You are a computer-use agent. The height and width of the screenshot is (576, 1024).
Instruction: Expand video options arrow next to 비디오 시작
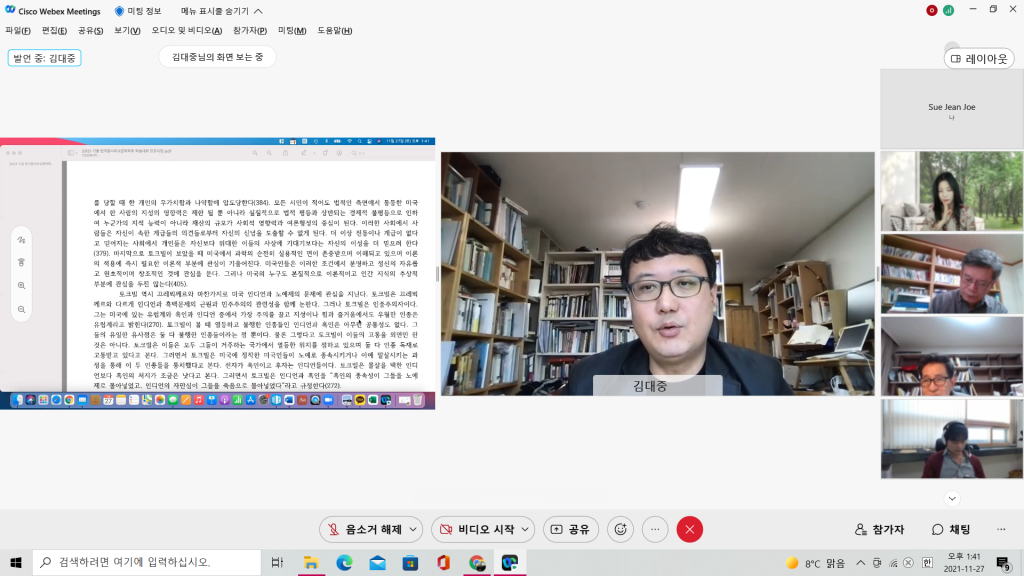525,529
